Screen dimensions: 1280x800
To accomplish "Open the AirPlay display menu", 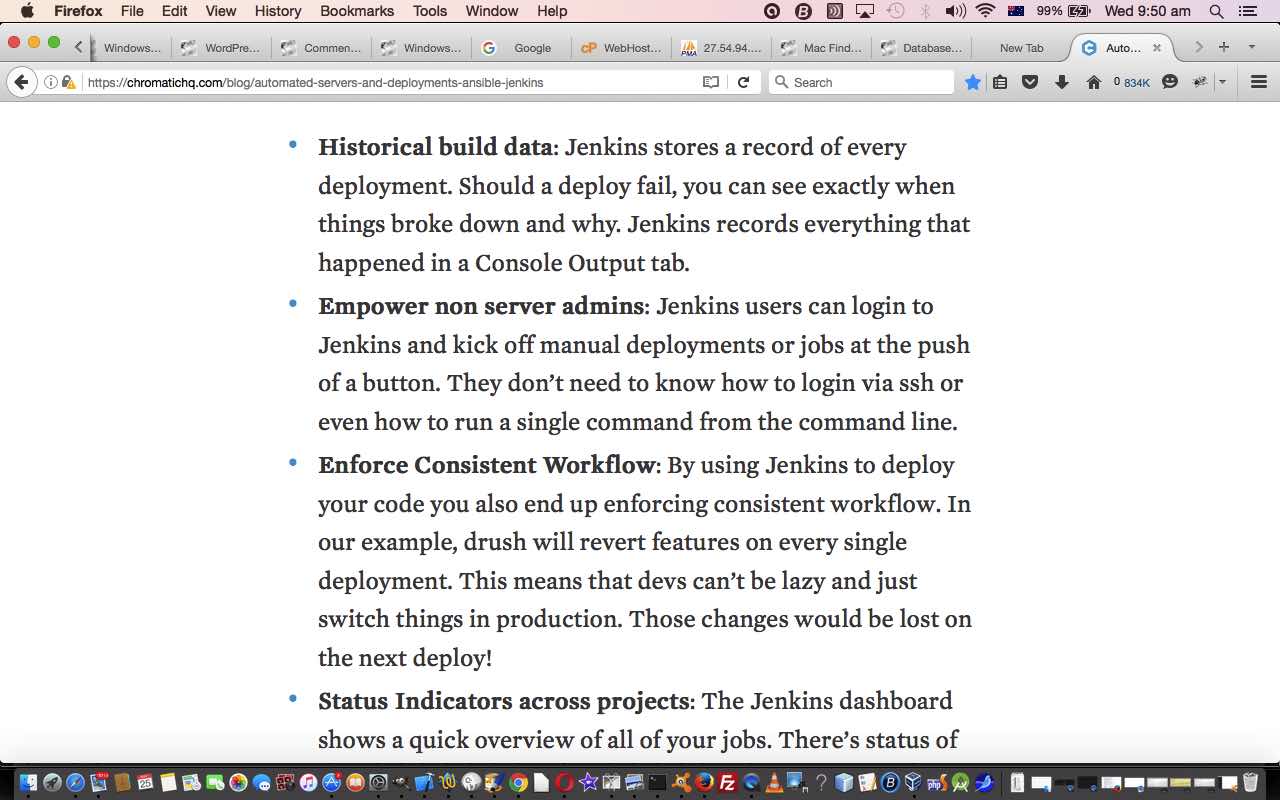I will click(x=865, y=11).
